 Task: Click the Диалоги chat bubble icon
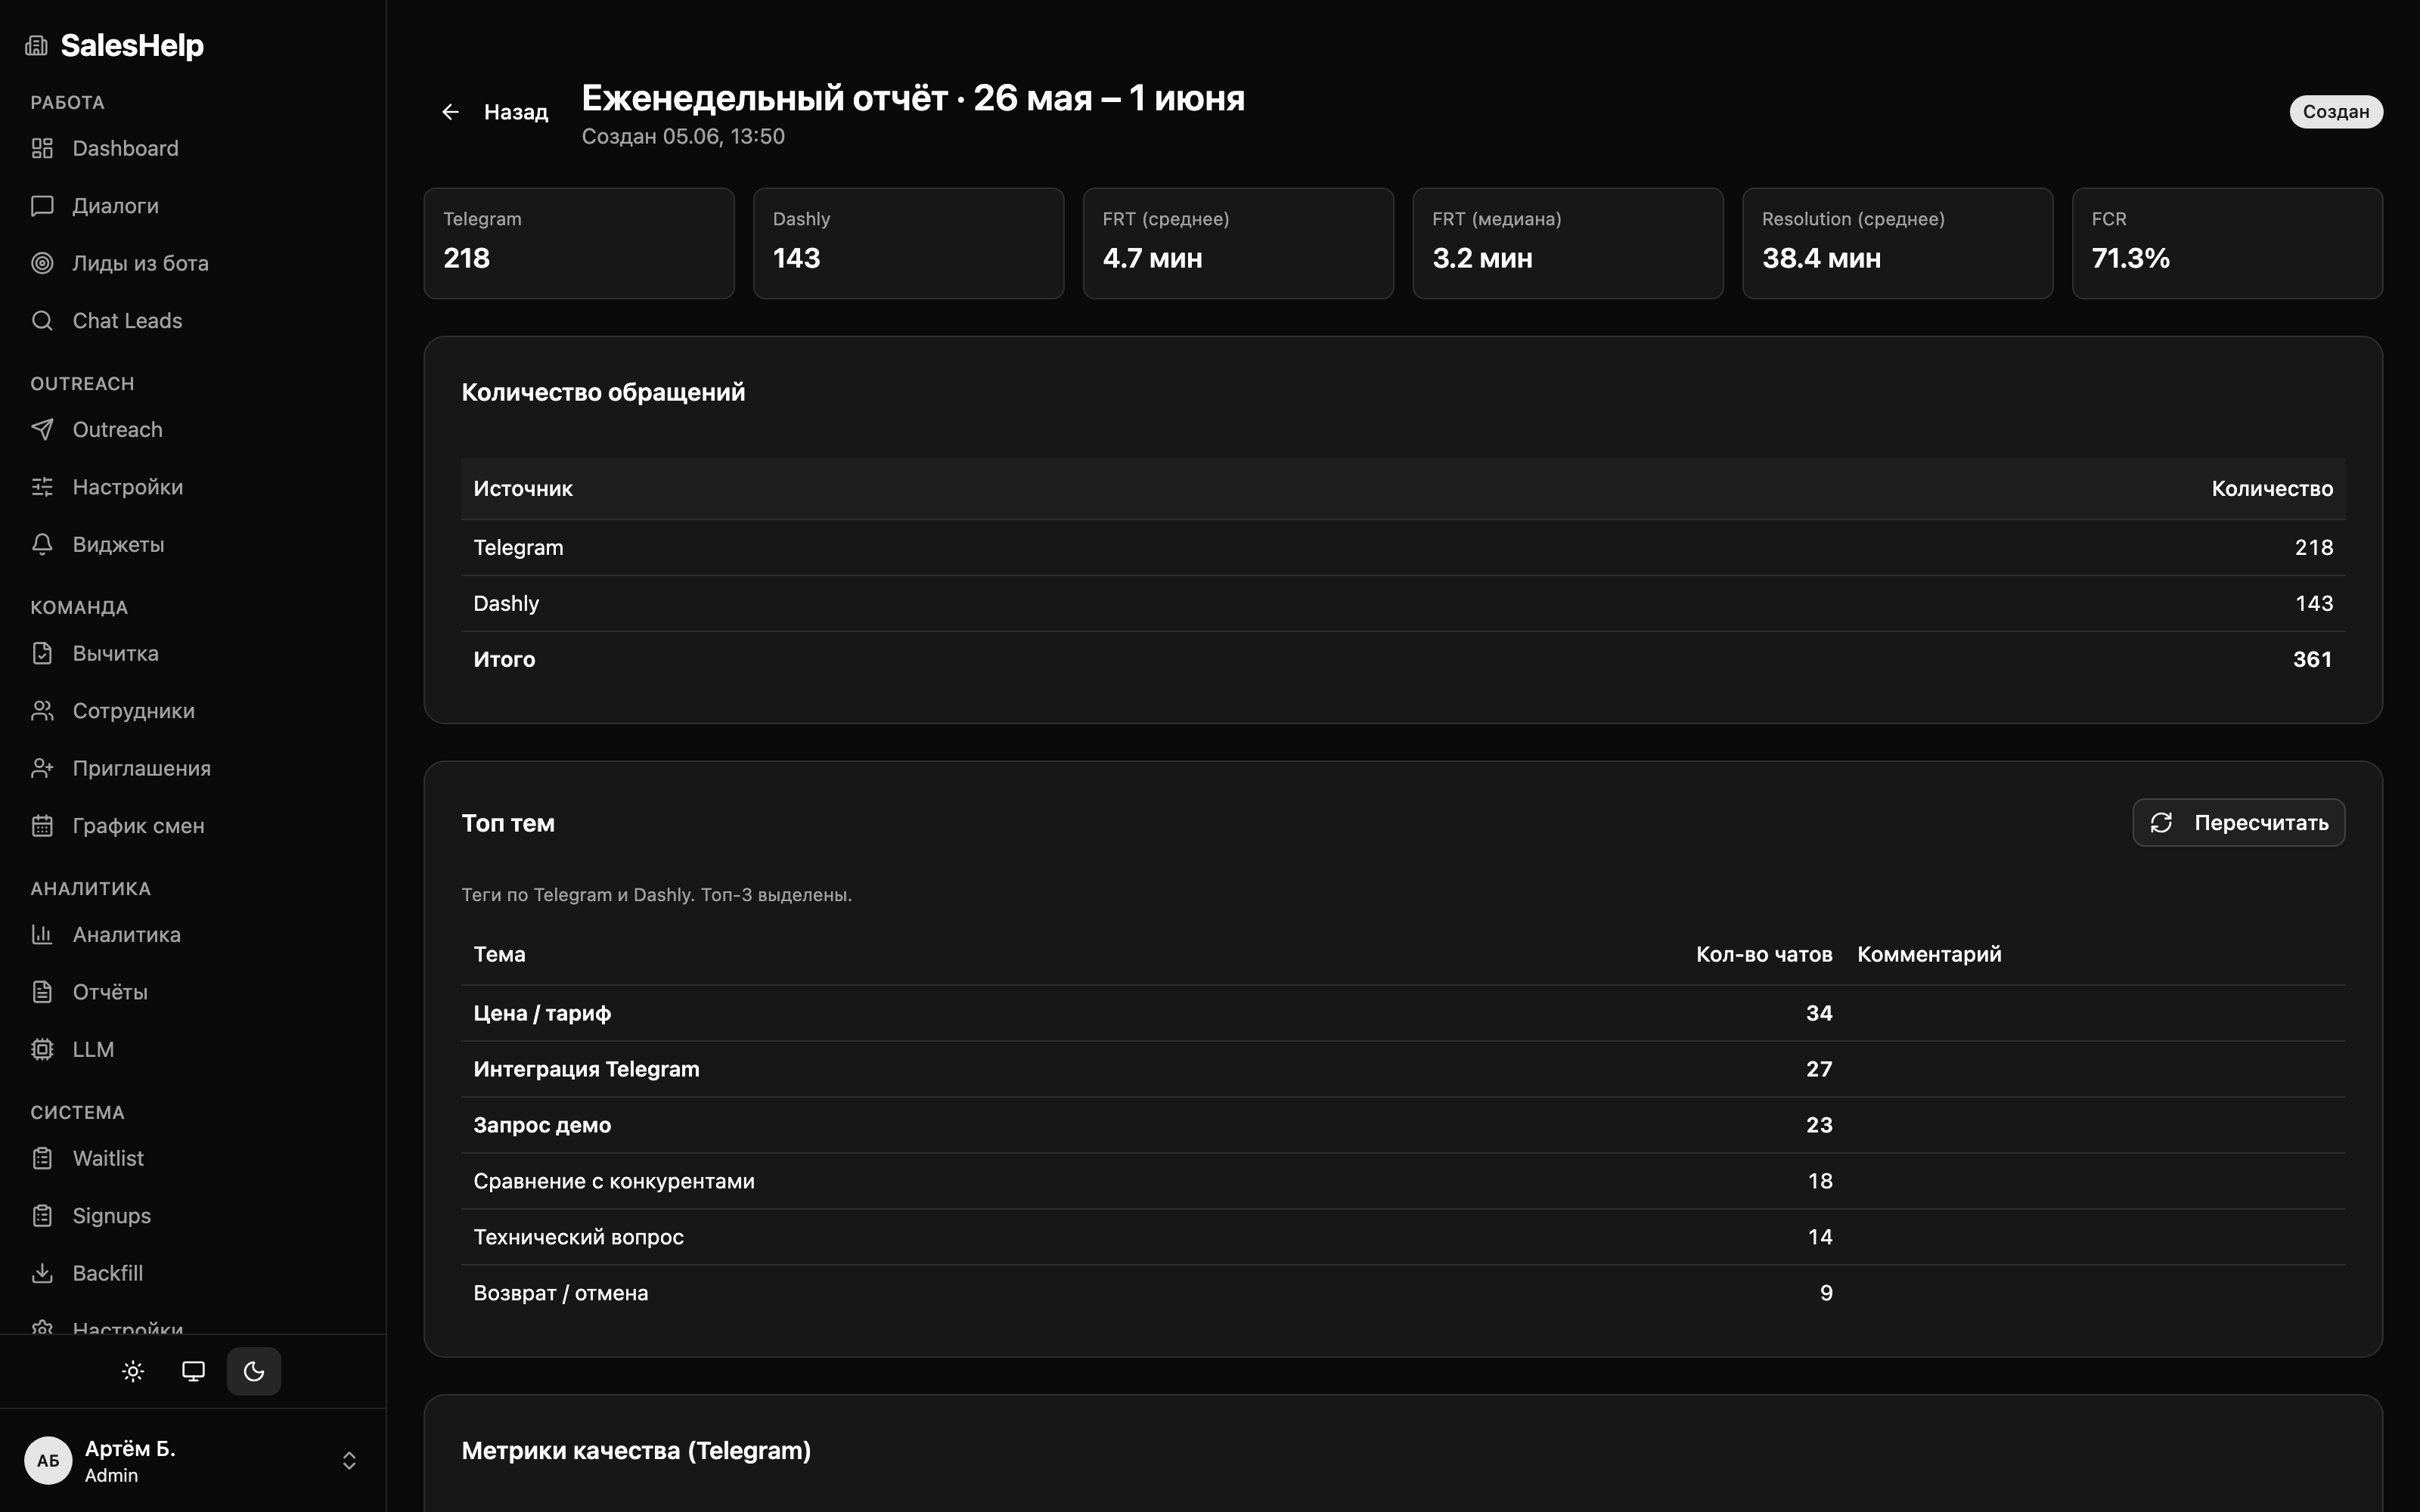[x=42, y=206]
